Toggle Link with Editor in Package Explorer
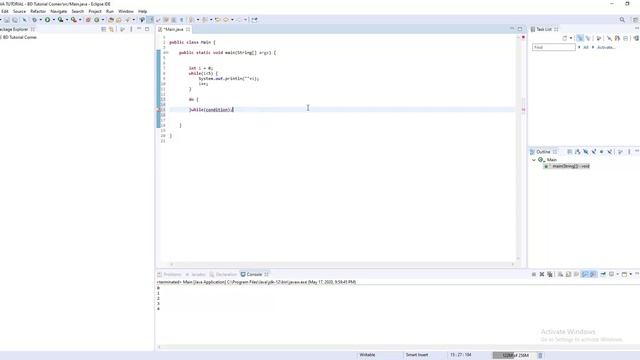The image size is (640, 360). click(111, 29)
